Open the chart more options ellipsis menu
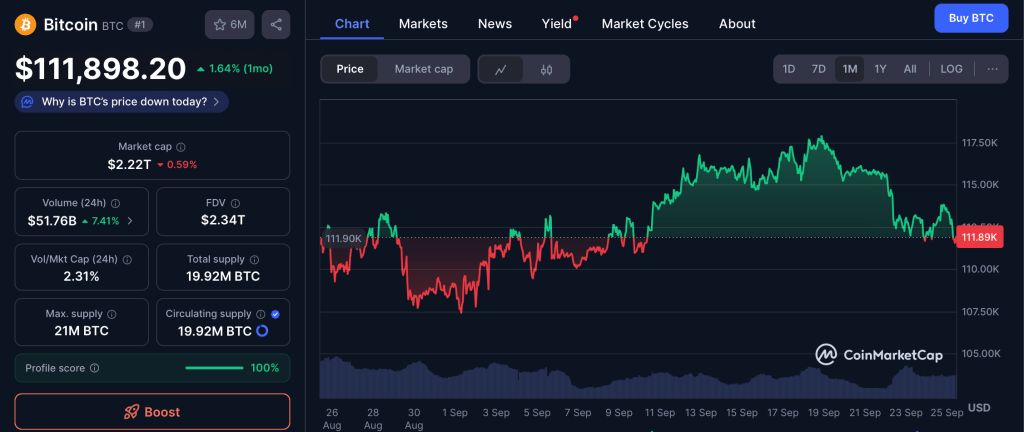The image size is (1024, 432). click(992, 69)
